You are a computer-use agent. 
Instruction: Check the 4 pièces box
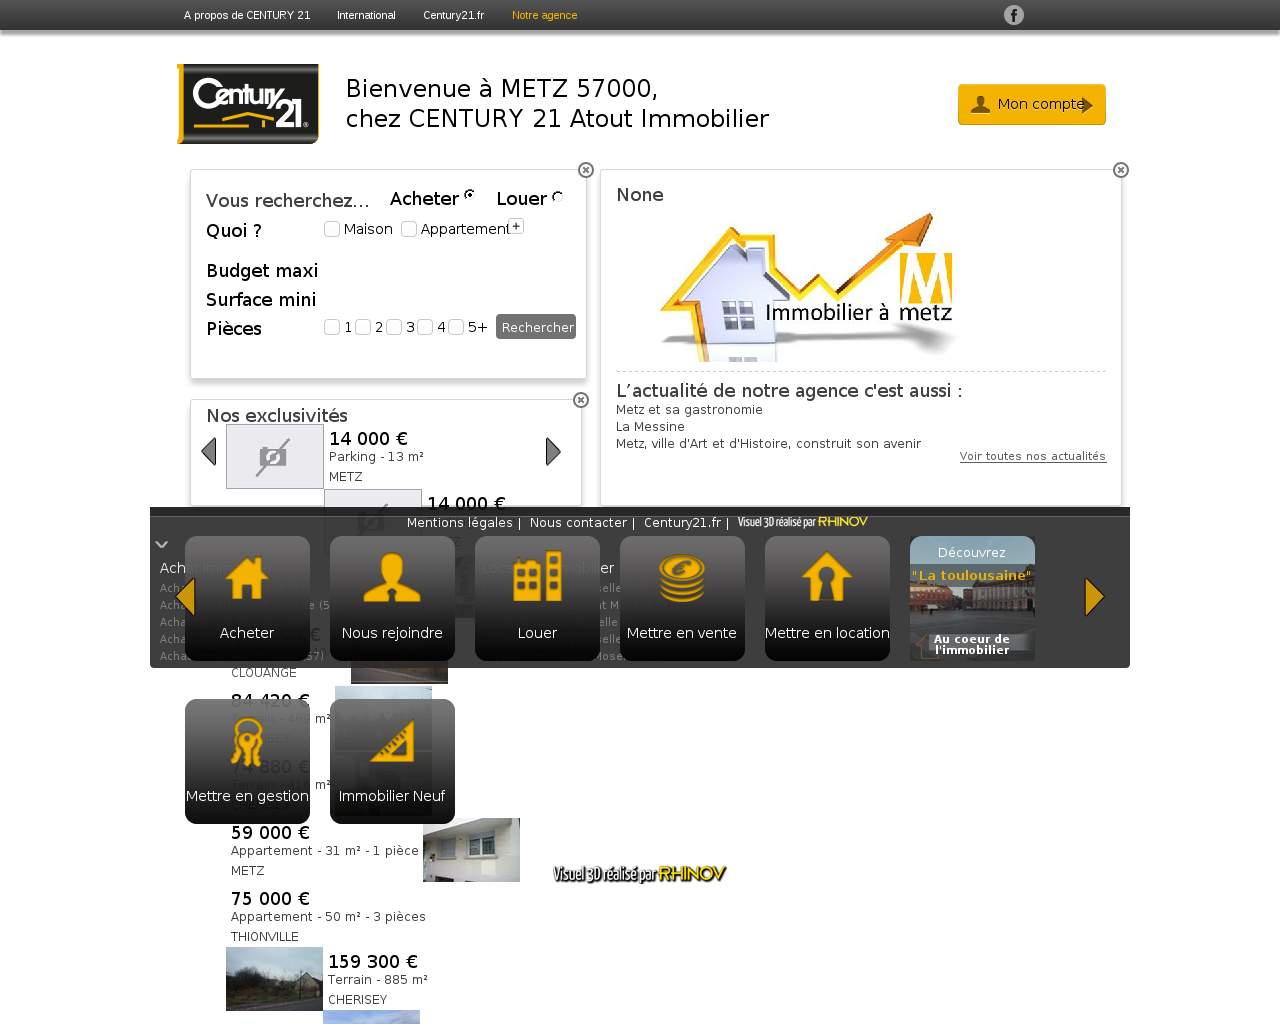click(x=425, y=327)
